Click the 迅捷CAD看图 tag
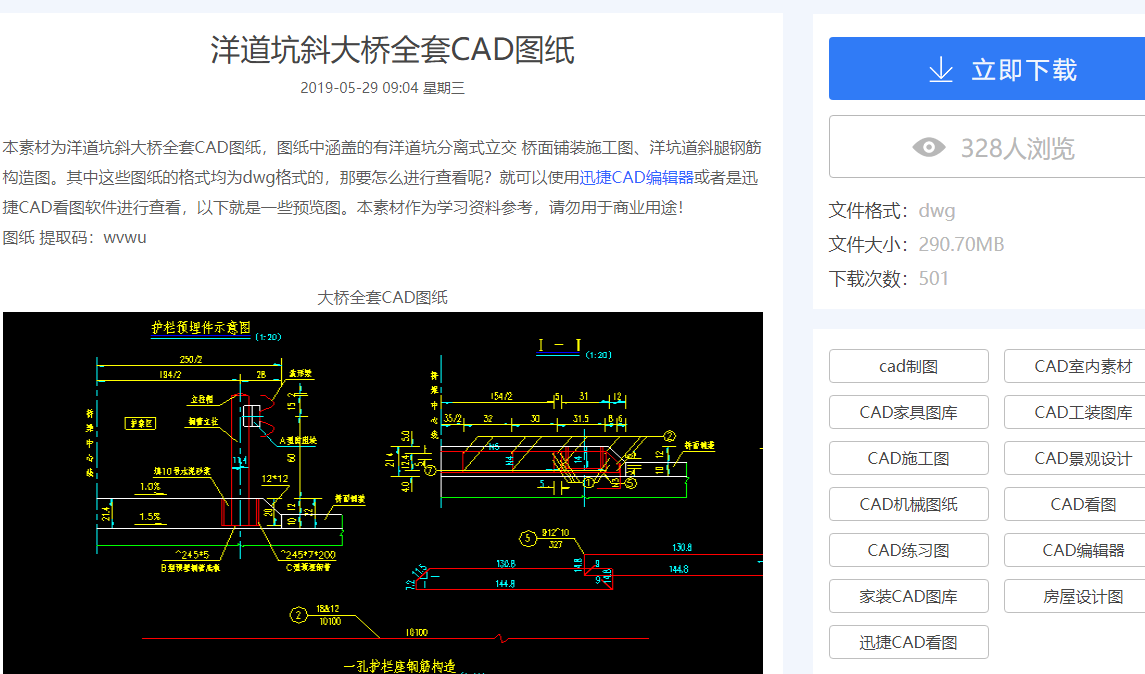Image resolution: width=1145 pixels, height=674 pixels. 908,642
